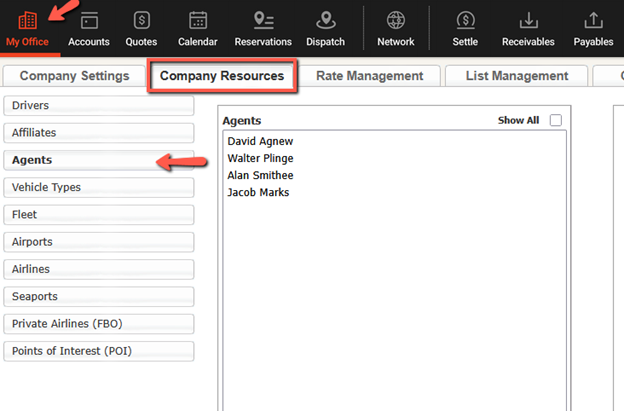624x411 pixels.
Task: Open the Quotes dollar icon
Action: tap(141, 20)
